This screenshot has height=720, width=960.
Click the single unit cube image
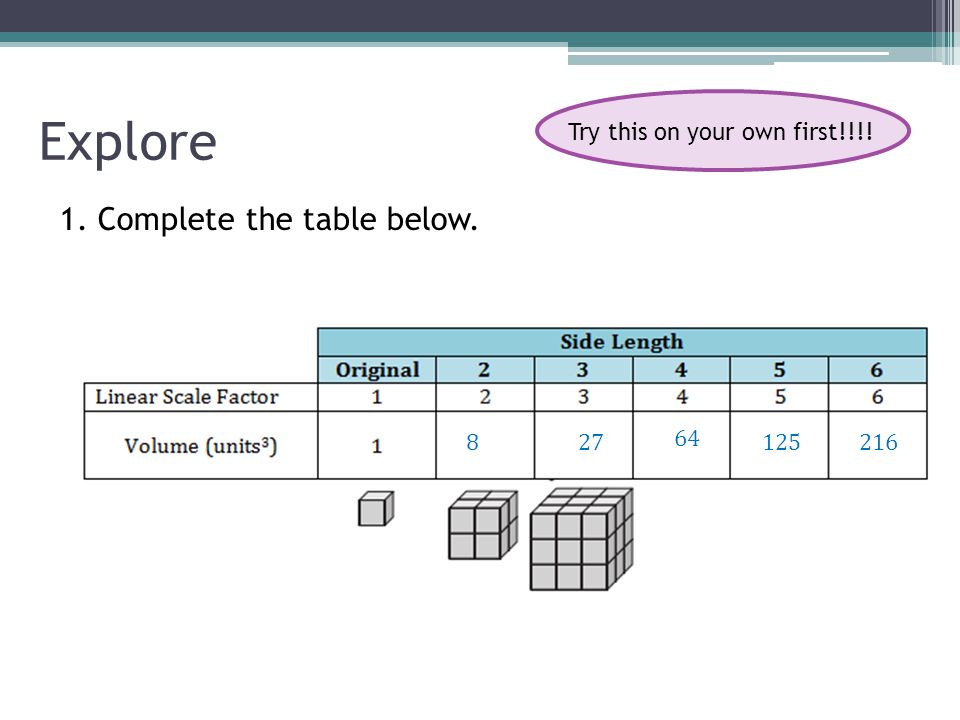[376, 509]
